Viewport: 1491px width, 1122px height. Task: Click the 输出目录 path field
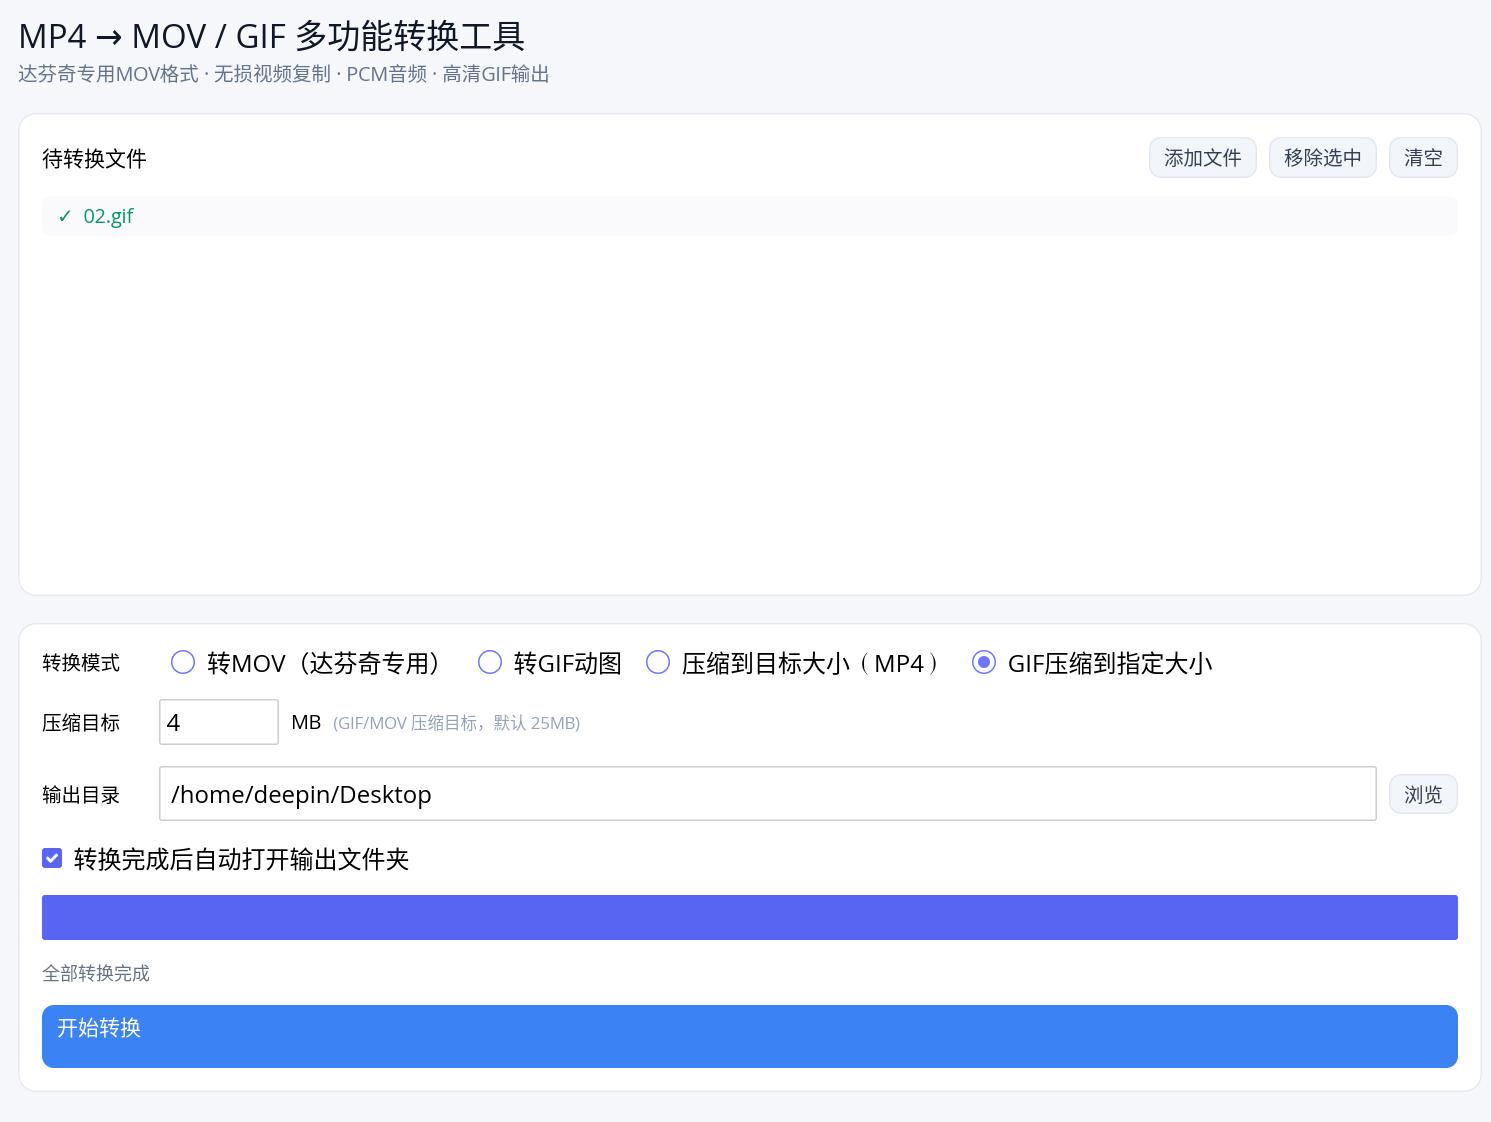pos(767,794)
